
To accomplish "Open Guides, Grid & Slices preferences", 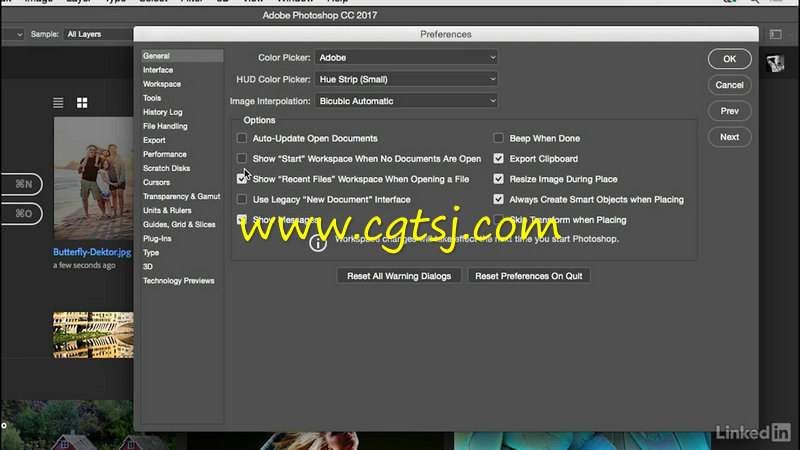I will click(x=179, y=224).
